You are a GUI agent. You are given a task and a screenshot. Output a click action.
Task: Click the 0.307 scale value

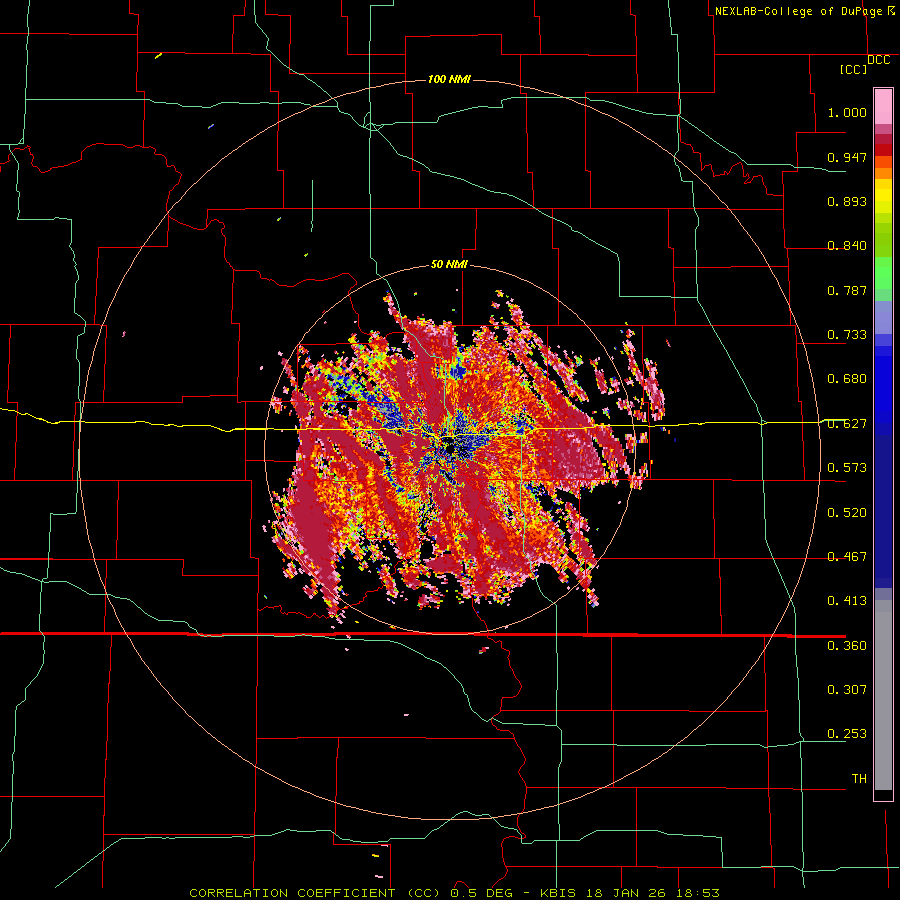[x=847, y=690]
